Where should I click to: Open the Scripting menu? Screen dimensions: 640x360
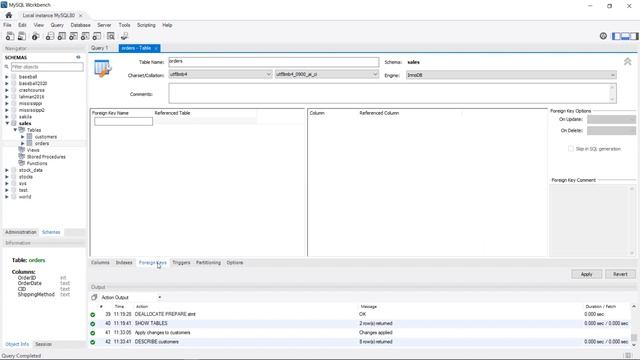tap(146, 25)
